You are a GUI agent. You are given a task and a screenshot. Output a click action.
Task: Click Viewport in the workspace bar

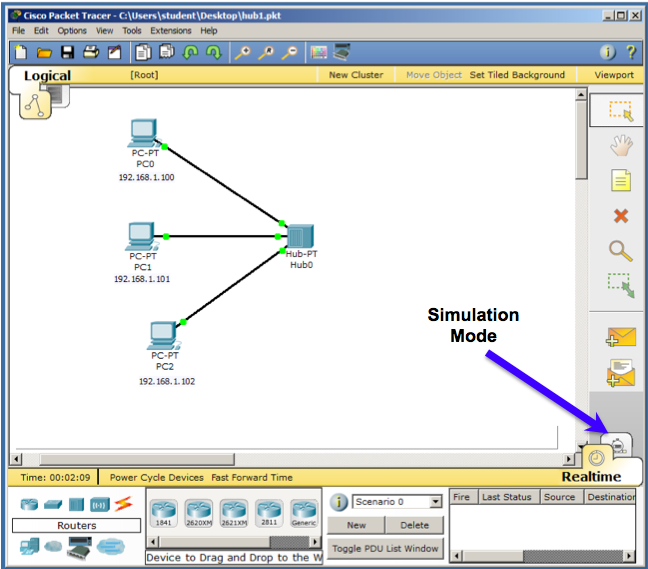[614, 75]
